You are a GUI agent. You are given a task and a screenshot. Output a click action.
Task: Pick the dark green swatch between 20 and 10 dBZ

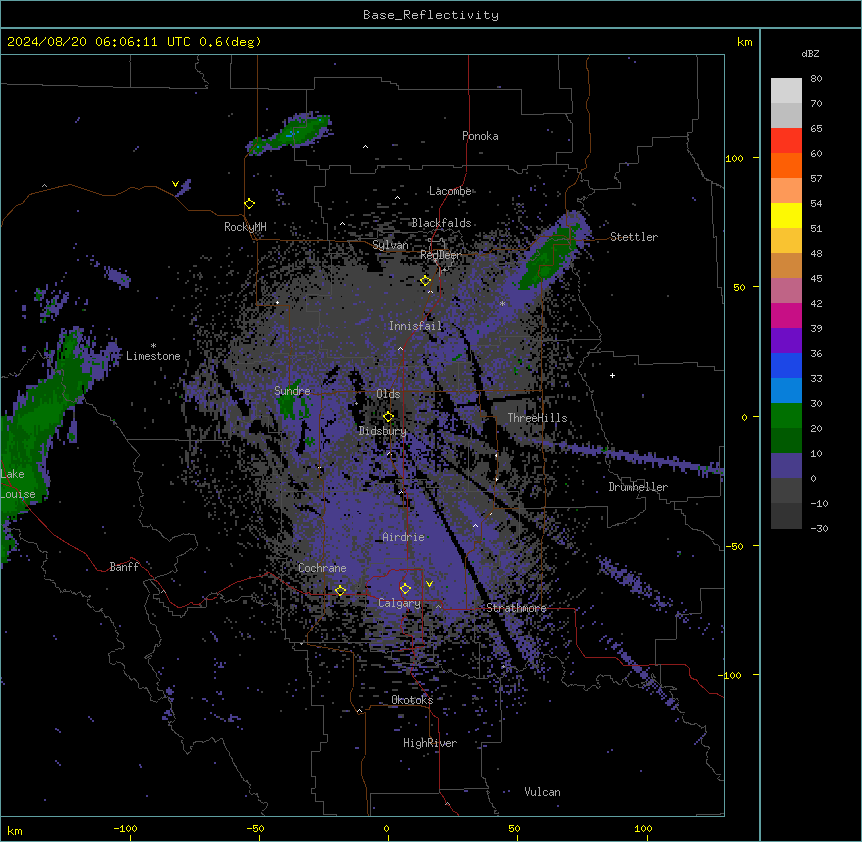pyautogui.click(x=786, y=441)
